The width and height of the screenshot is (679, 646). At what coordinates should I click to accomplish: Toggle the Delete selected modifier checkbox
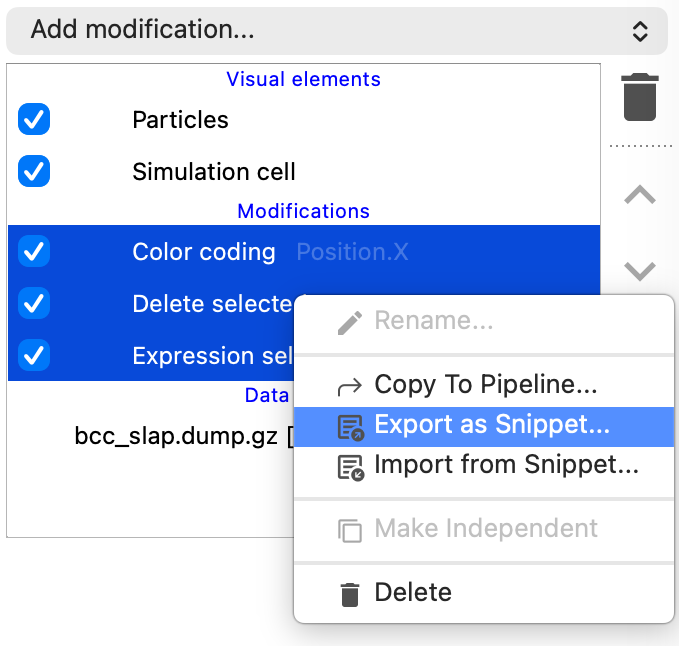[34, 303]
